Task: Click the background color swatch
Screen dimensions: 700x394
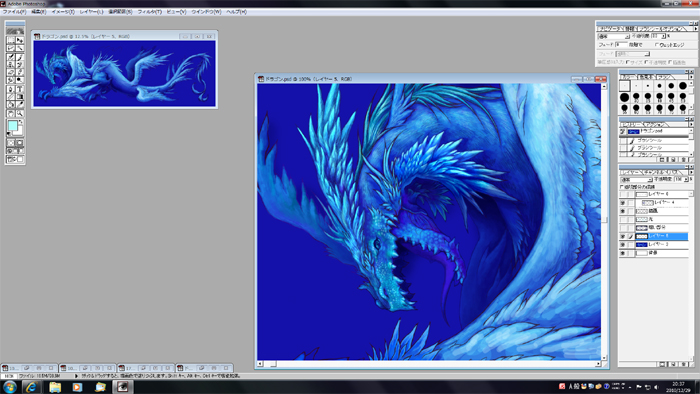Action: pos(20,132)
